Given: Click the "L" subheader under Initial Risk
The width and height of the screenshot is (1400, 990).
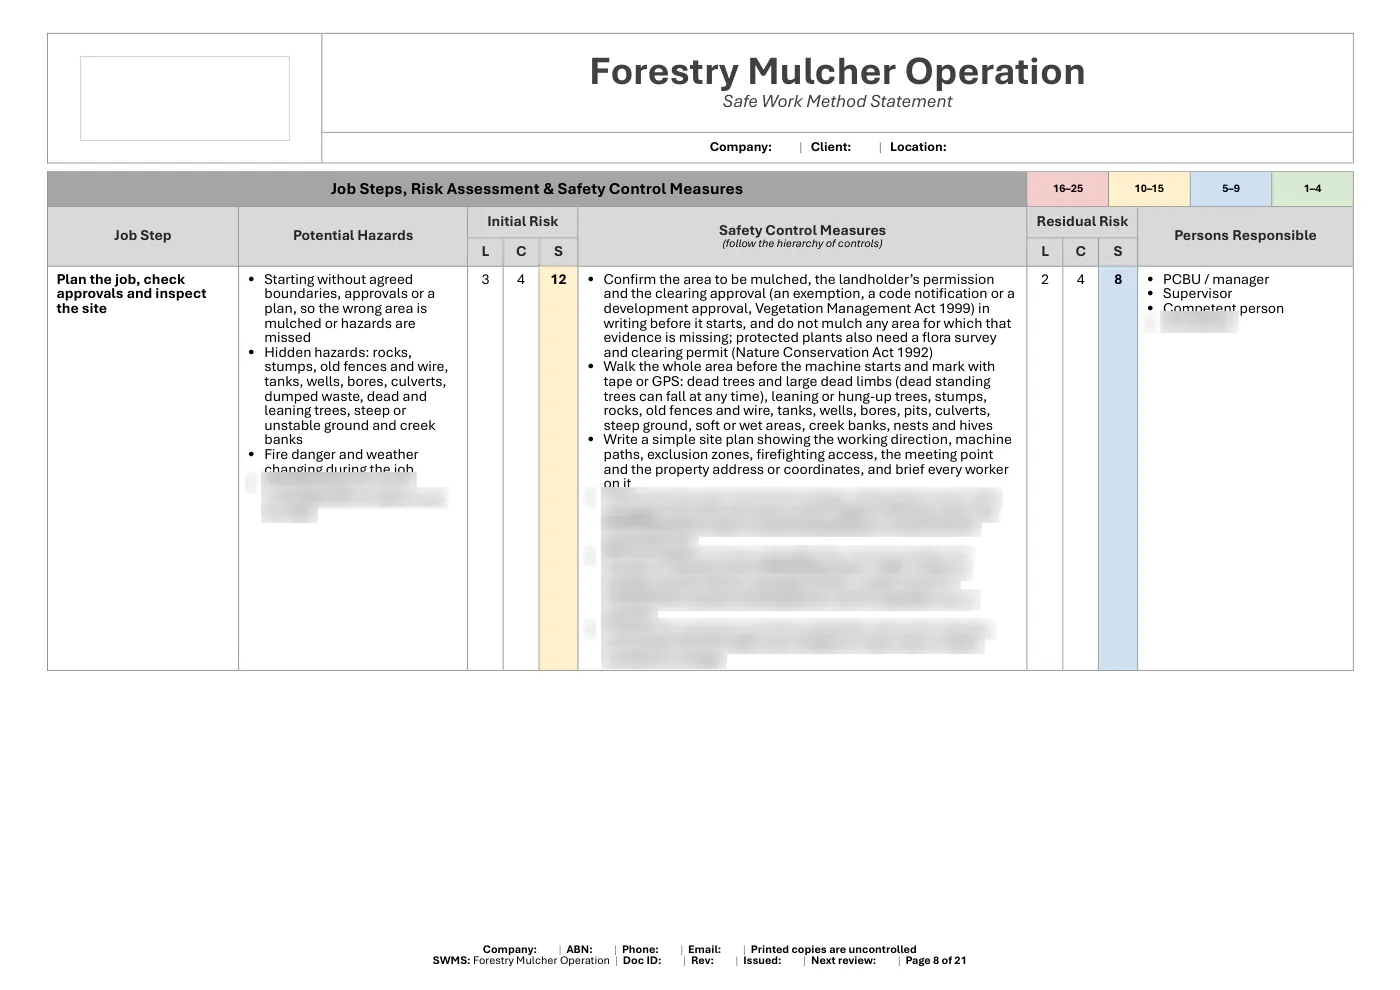Looking at the screenshot, I should 486,252.
